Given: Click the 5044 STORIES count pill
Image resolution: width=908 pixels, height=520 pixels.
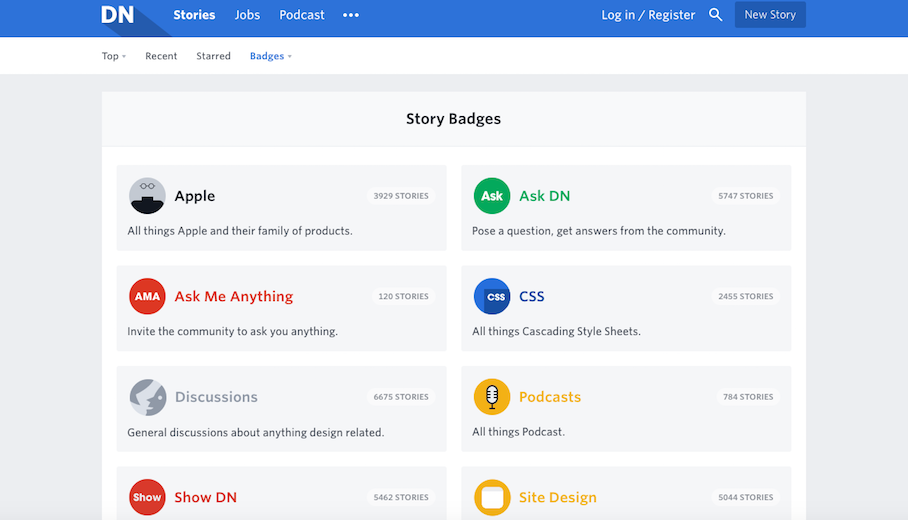Looking at the screenshot, I should 745,497.
